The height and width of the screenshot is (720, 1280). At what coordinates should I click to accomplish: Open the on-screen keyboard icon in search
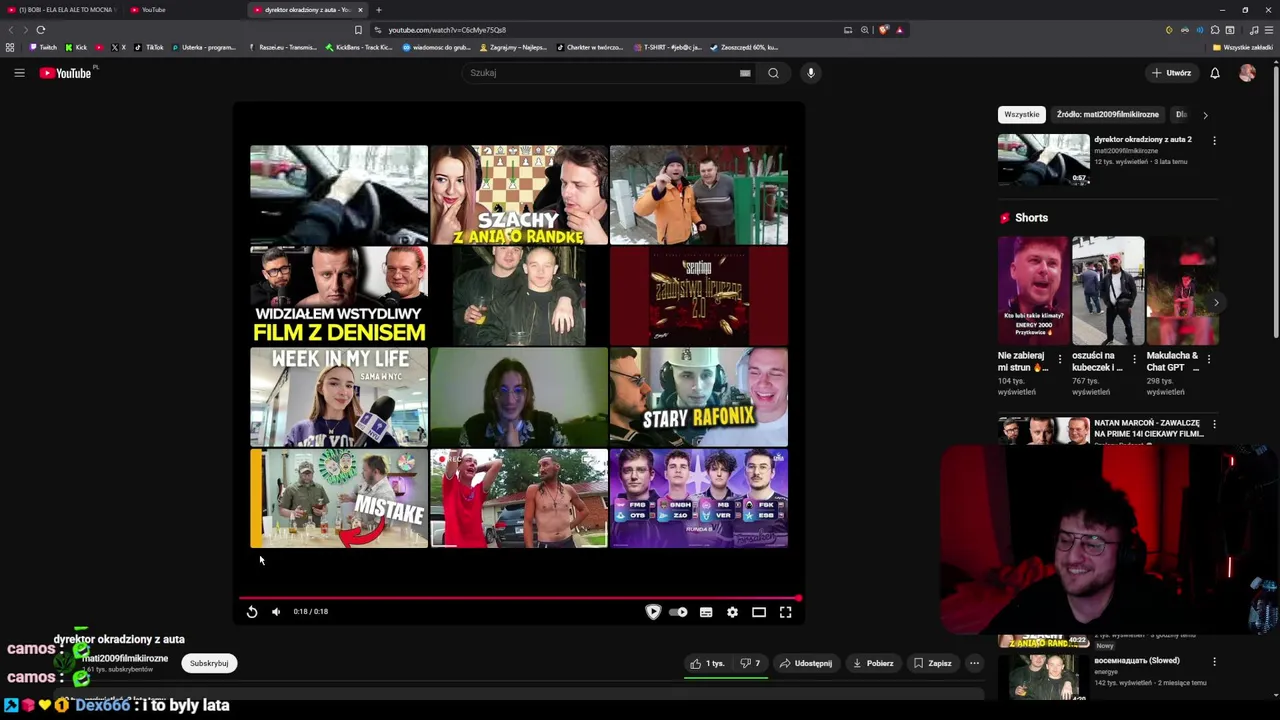tap(745, 73)
